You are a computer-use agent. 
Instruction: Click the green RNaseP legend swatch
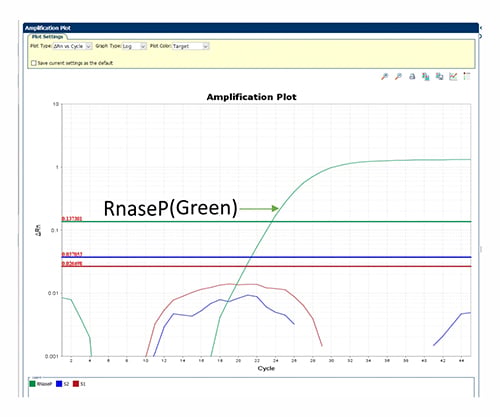point(32,384)
